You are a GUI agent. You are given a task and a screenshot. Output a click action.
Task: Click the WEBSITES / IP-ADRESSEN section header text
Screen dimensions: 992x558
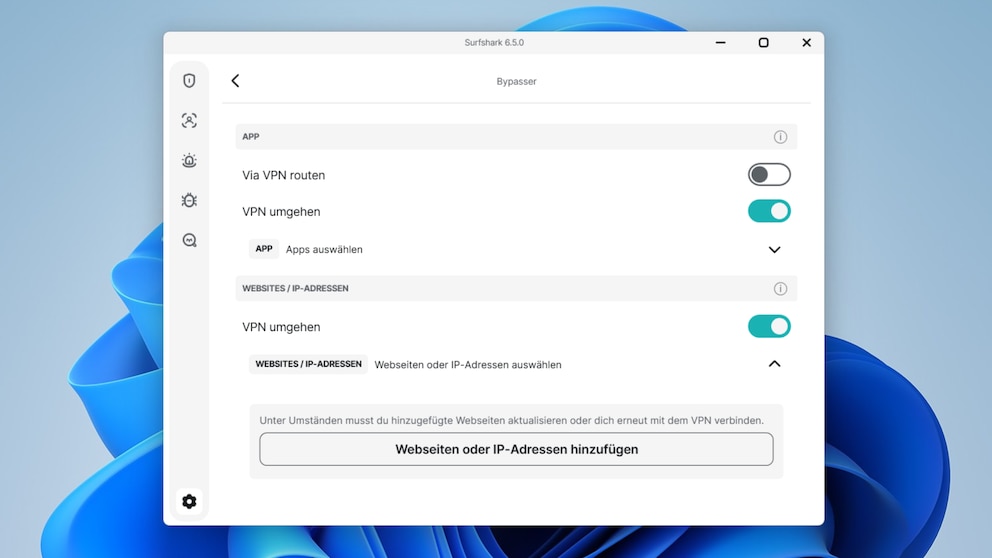coord(295,288)
